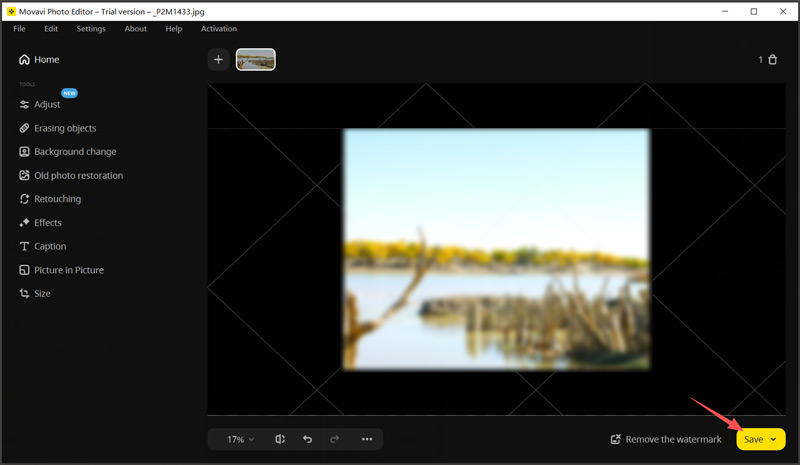Choose the Background change tool
This screenshot has width=800, height=465.
68,152
